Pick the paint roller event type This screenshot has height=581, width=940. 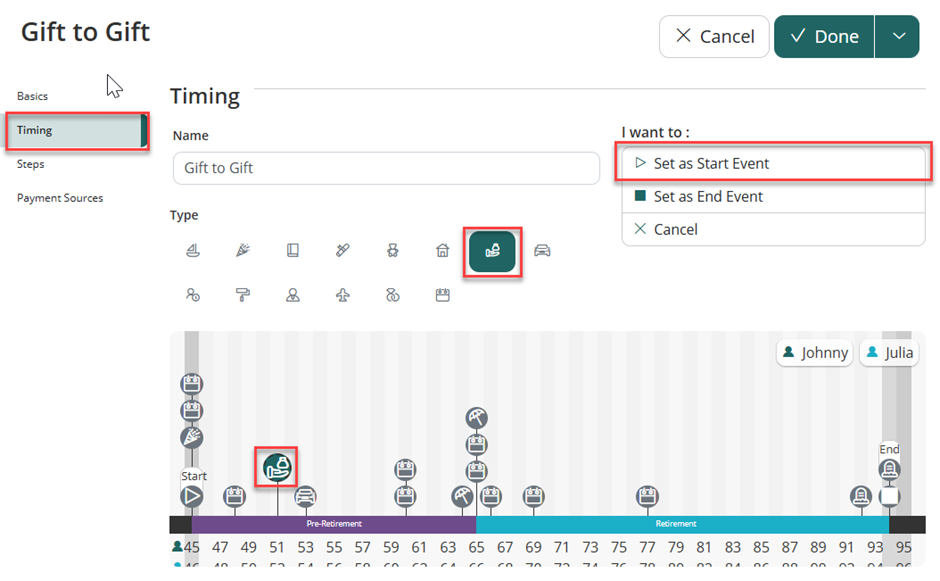click(x=243, y=295)
